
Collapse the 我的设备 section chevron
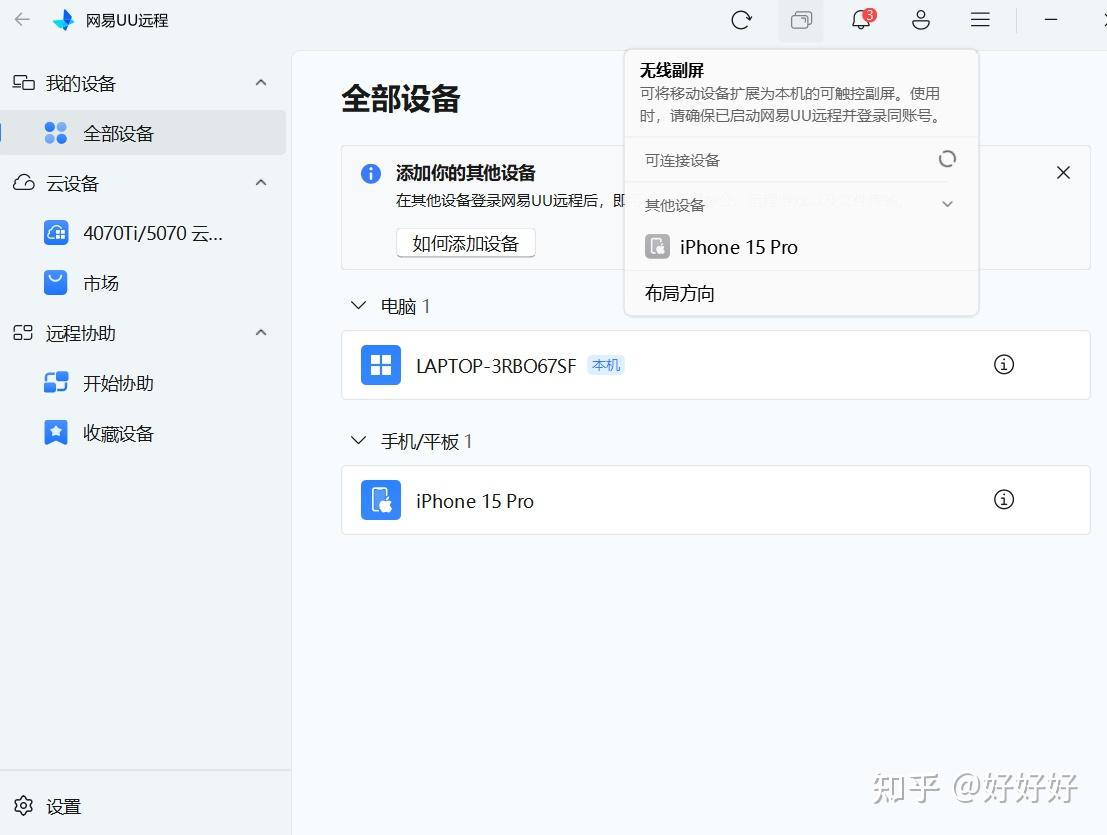[261, 83]
